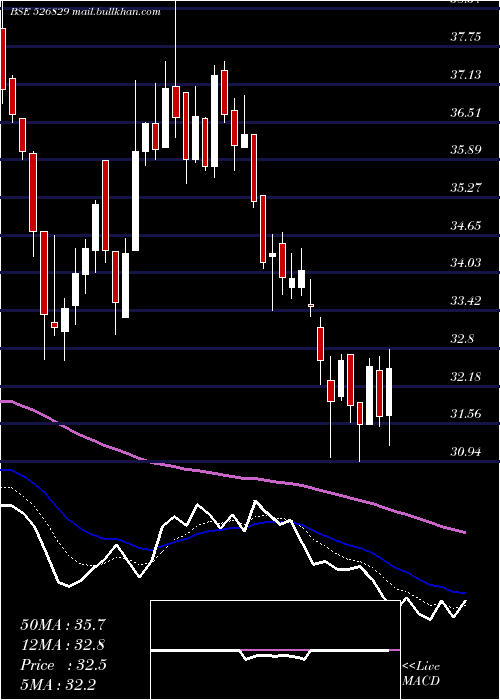Click the 37.75 price axis label
Viewport: 500px width, 700px height.
click(466, 37)
